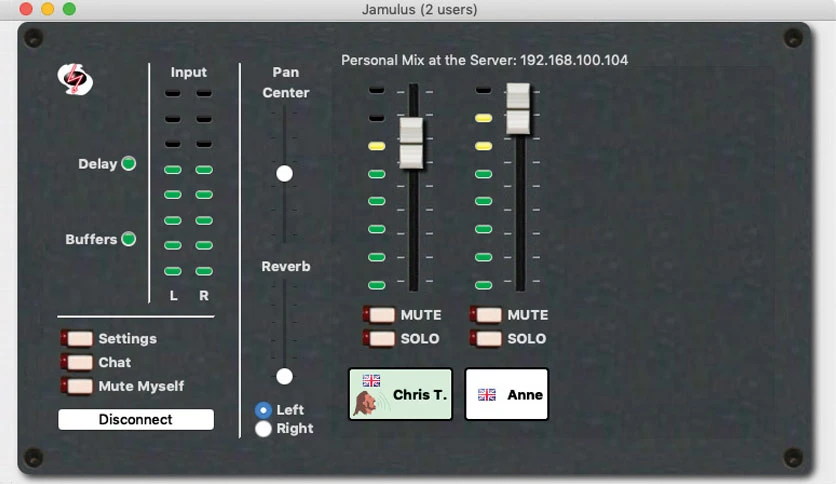Click the Buffers label
The height and width of the screenshot is (484, 836).
[91, 239]
